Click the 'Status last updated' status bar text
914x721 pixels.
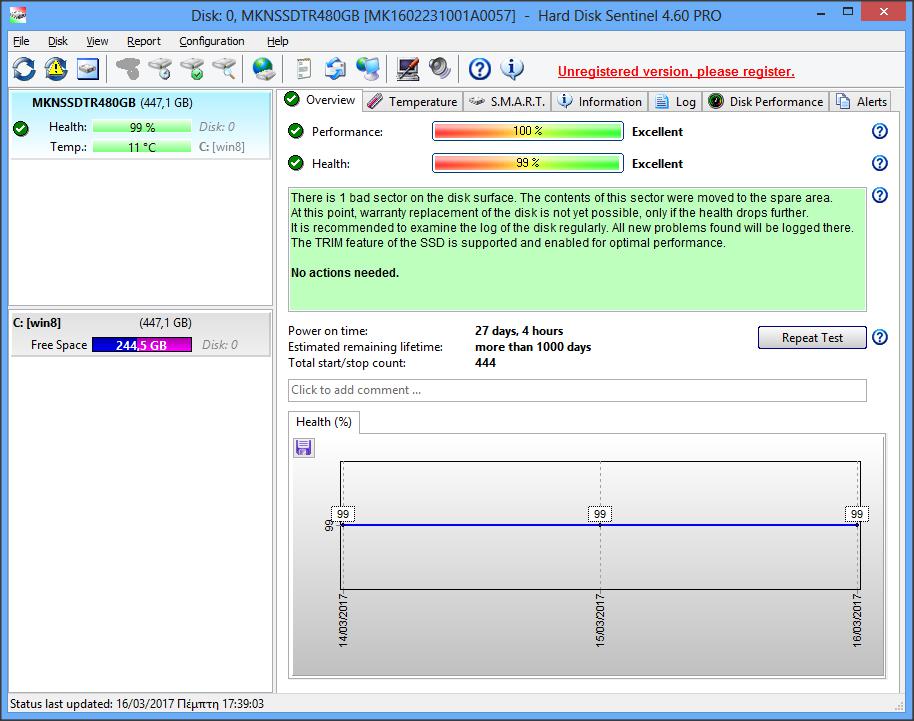pos(137,704)
